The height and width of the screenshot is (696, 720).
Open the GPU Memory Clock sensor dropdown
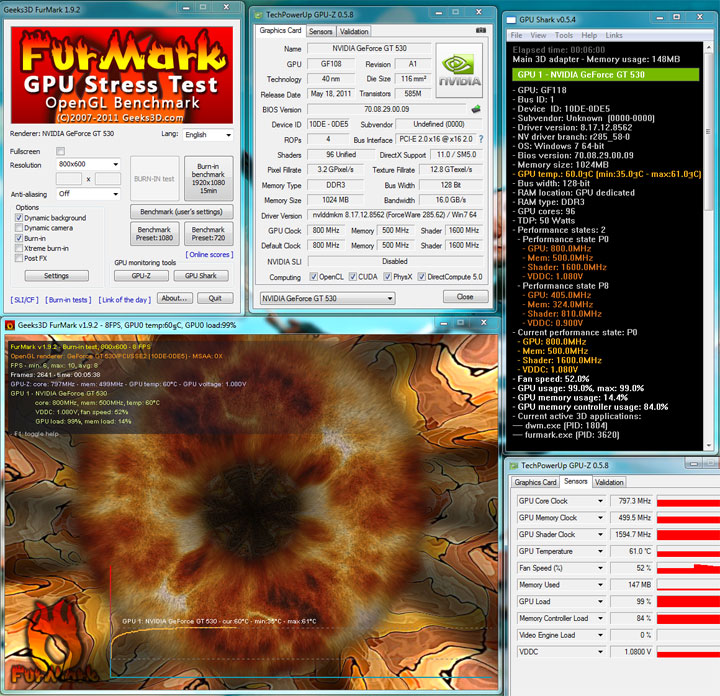click(x=600, y=517)
